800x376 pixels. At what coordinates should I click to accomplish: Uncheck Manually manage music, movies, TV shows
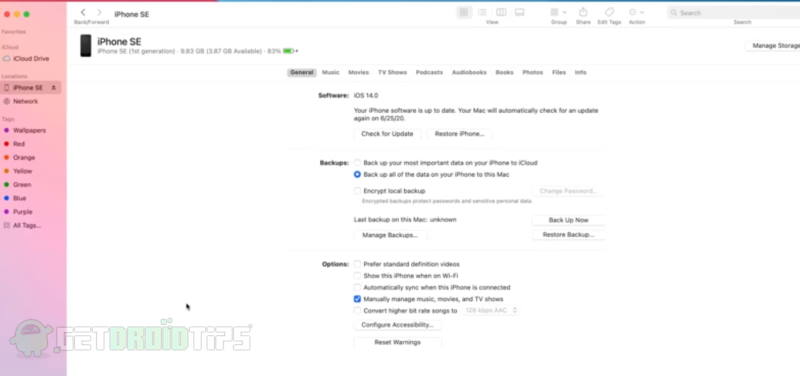[x=357, y=299]
